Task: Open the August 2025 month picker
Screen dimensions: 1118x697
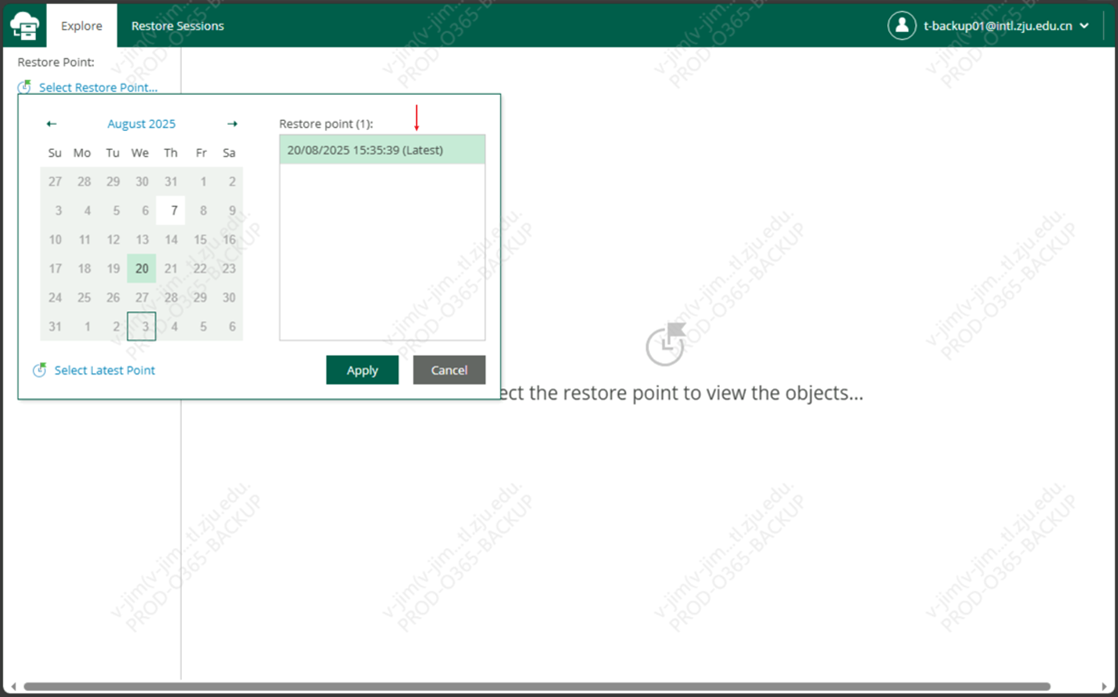Action: tap(141, 124)
